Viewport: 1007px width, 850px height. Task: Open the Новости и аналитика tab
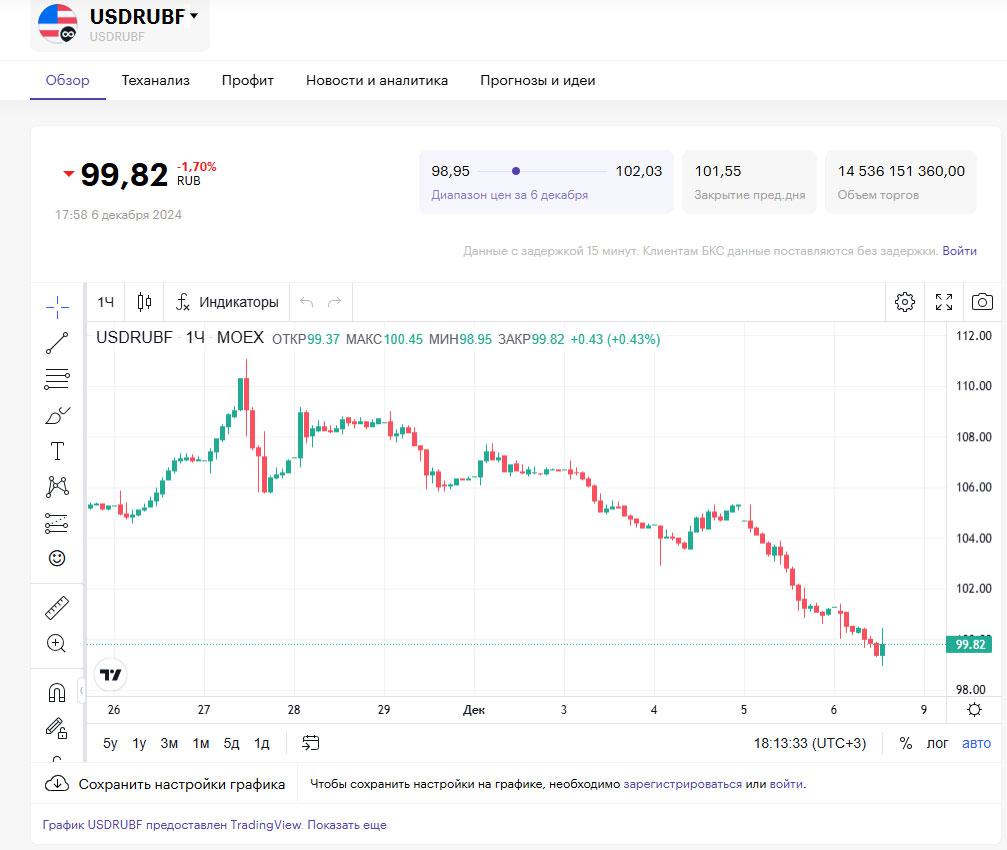click(376, 80)
